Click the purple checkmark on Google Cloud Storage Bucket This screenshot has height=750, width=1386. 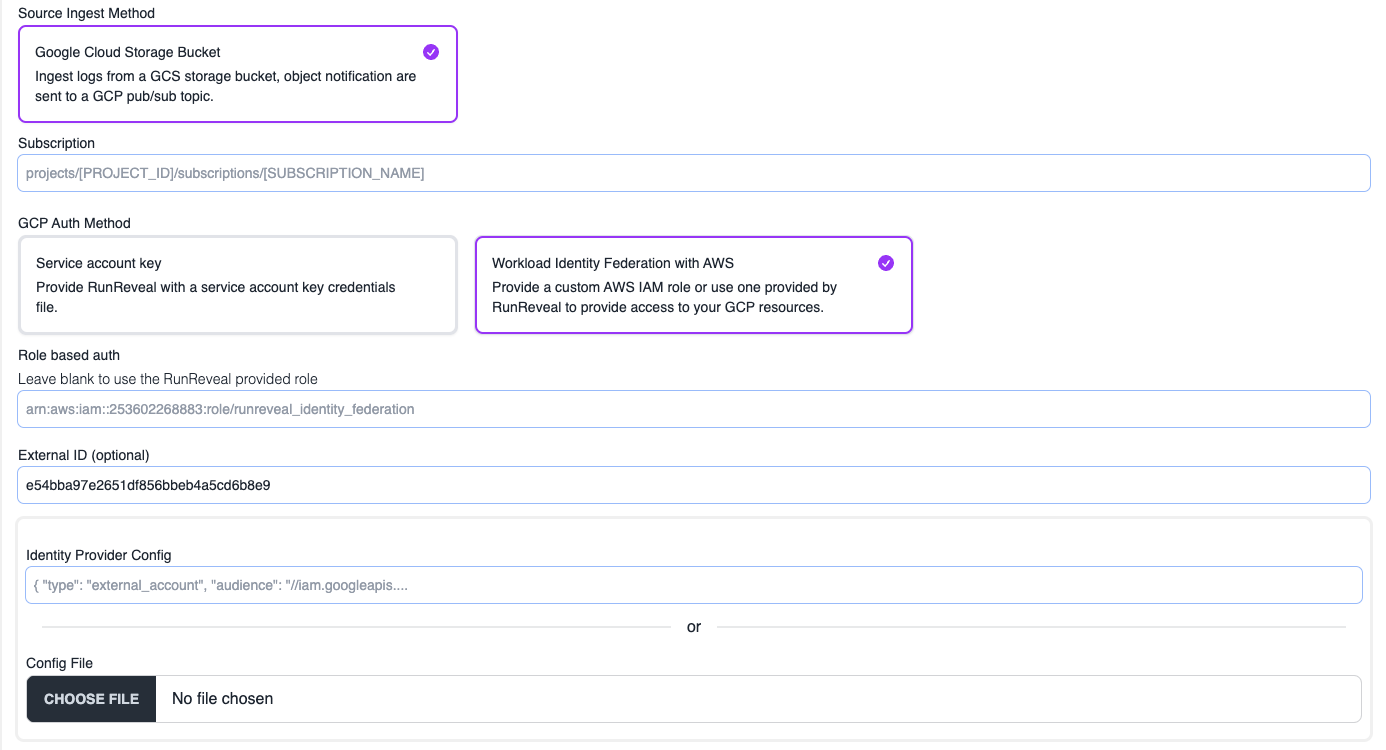pos(431,51)
